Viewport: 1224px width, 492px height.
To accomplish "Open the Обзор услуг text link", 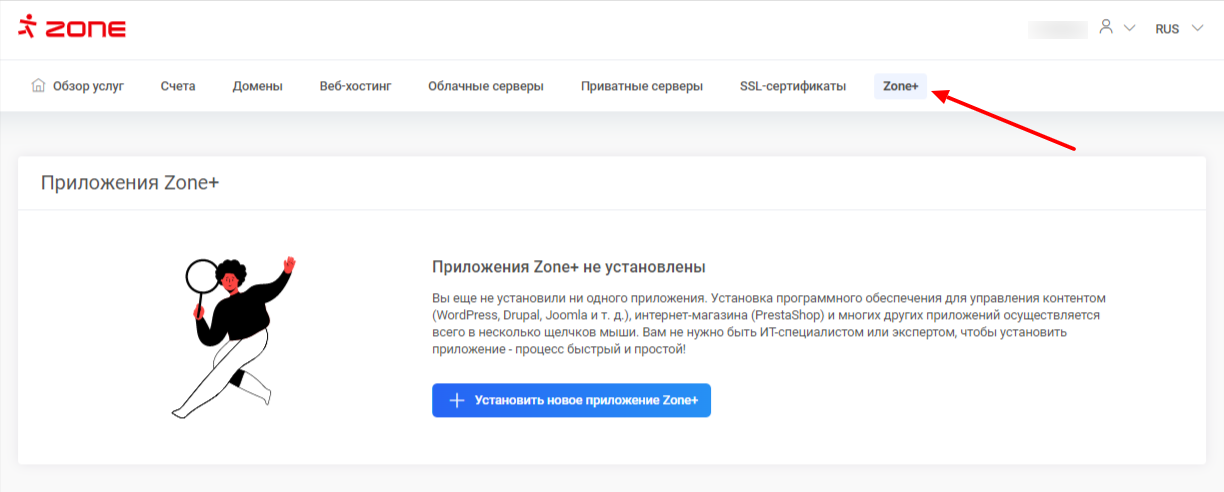I will [x=88, y=86].
